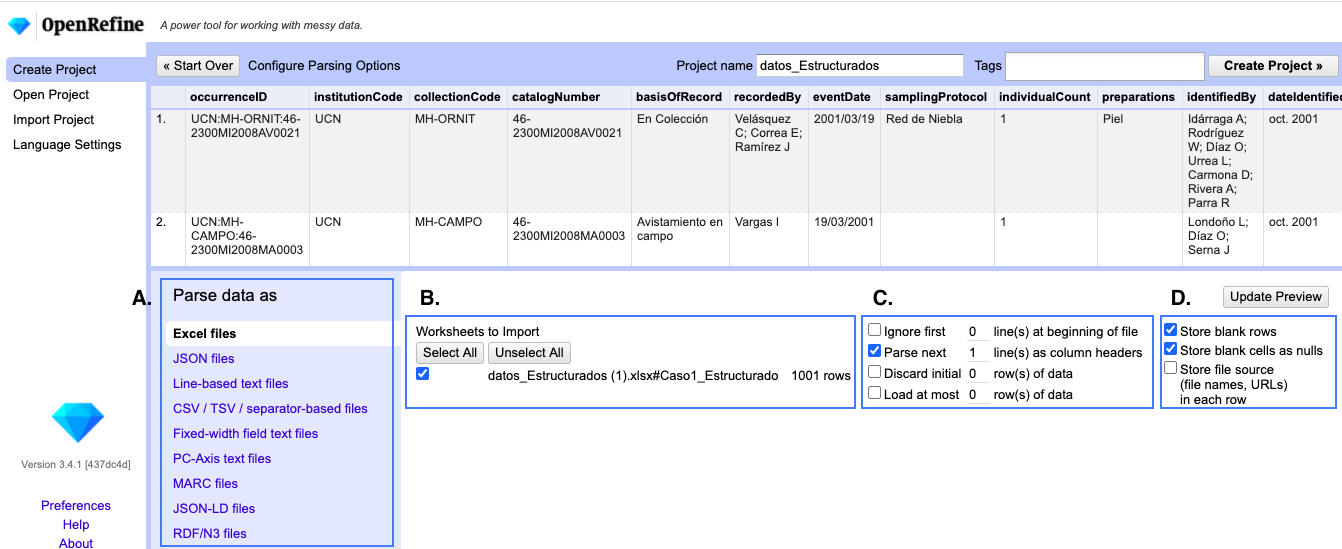The width and height of the screenshot is (1342, 549).
Task: Toggle the Ignore first lines checkbox
Action: [x=875, y=330]
